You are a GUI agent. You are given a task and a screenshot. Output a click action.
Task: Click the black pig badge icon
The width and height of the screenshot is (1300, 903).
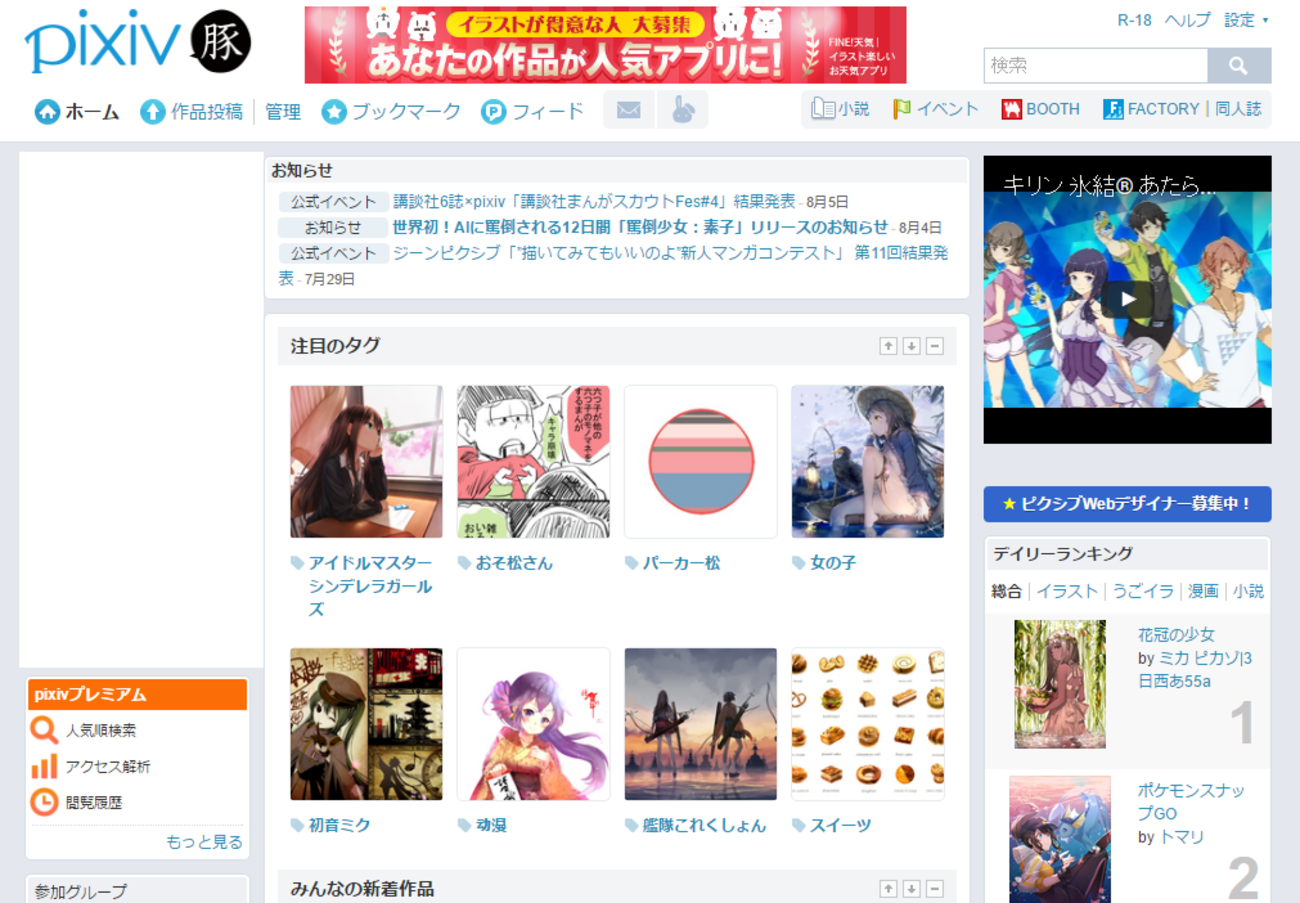pos(219,42)
